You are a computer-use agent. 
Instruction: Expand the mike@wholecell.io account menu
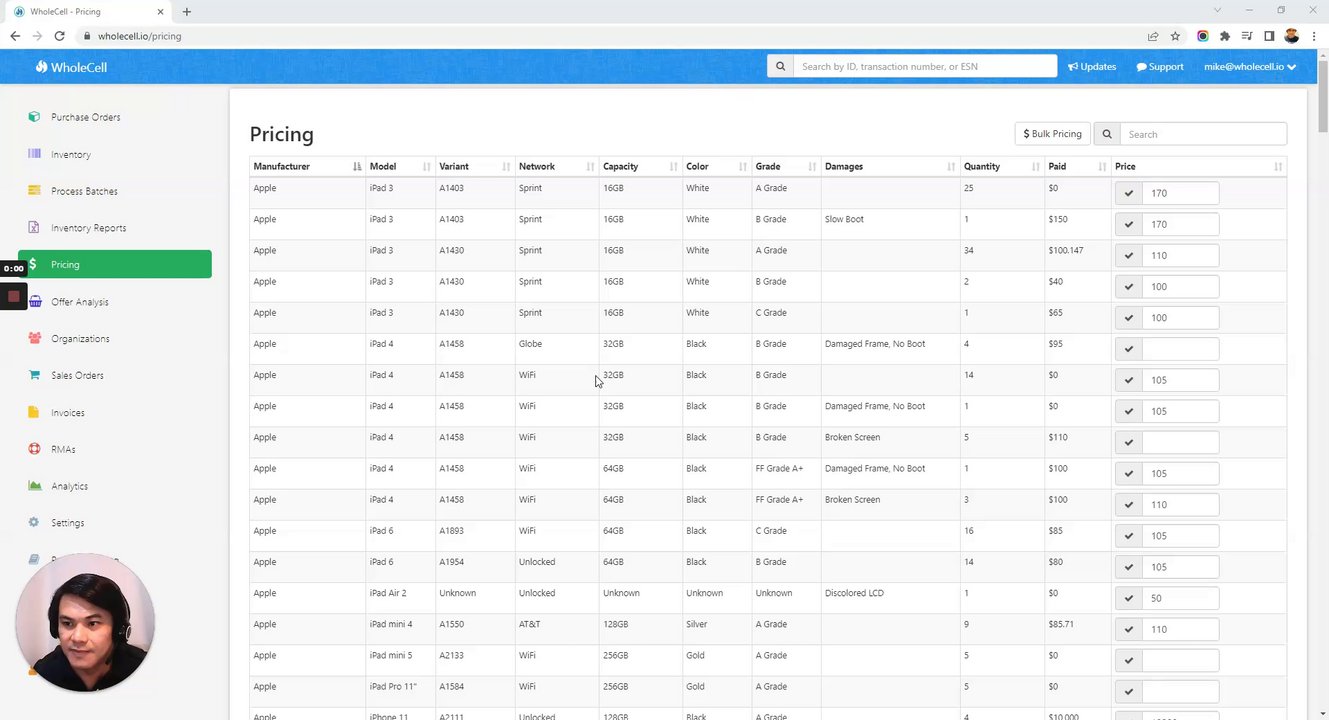click(1250, 67)
